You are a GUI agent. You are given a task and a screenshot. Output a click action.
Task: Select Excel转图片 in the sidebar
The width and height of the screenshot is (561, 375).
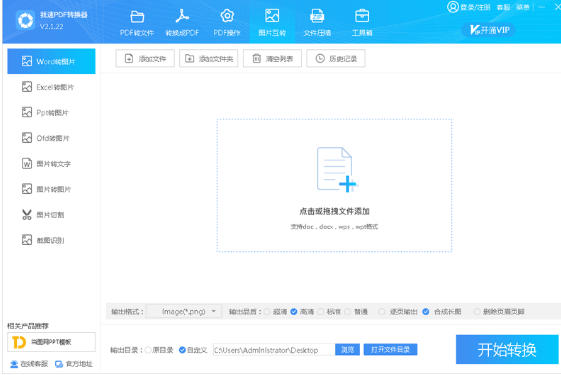pyautogui.click(x=52, y=87)
